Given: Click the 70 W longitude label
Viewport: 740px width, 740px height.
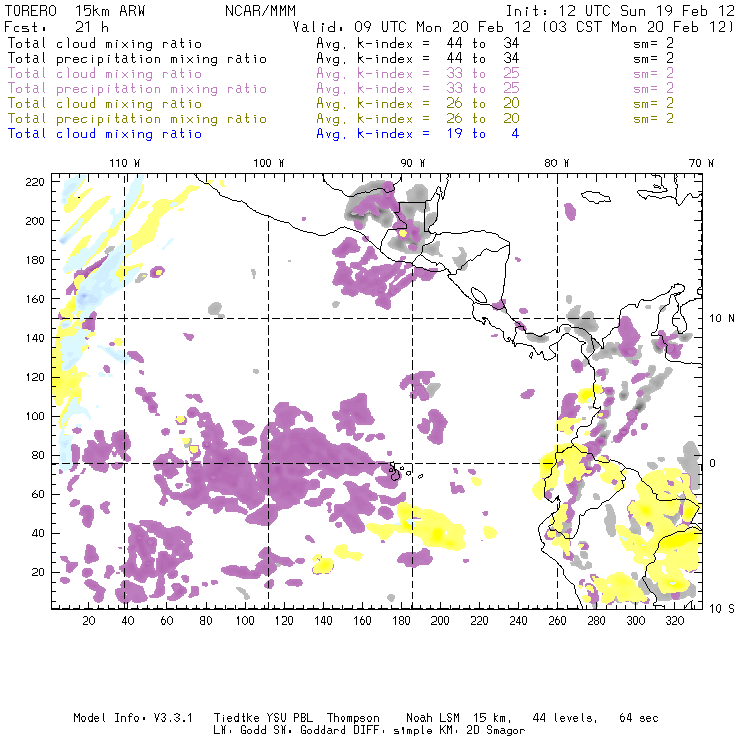Looking at the screenshot, I should (x=703, y=163).
